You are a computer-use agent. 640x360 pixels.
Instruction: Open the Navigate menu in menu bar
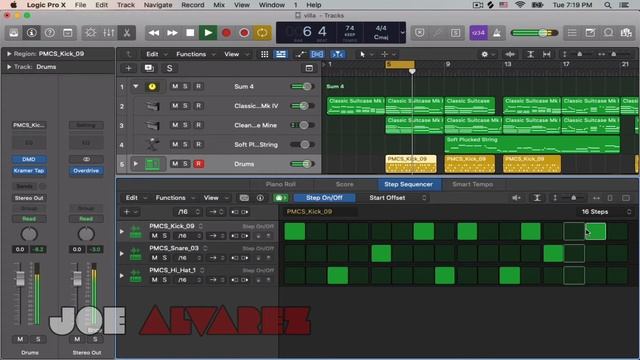pos(158,5)
